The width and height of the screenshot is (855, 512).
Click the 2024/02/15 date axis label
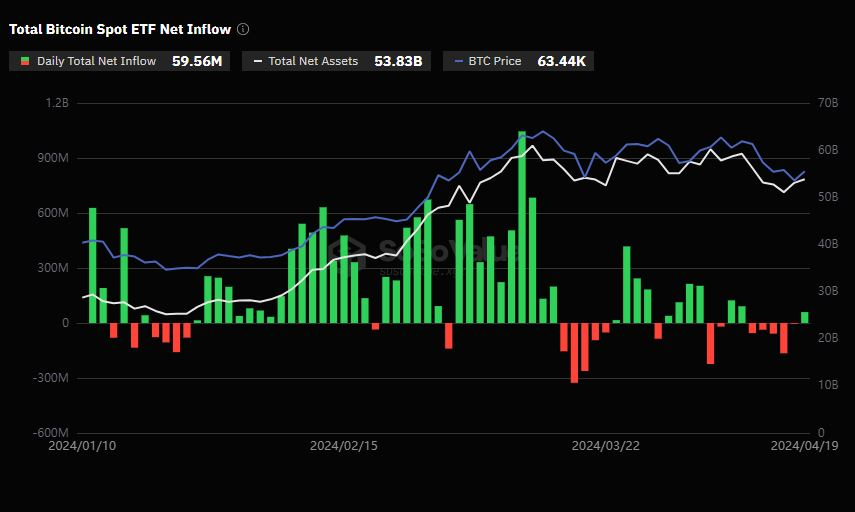[x=344, y=446]
